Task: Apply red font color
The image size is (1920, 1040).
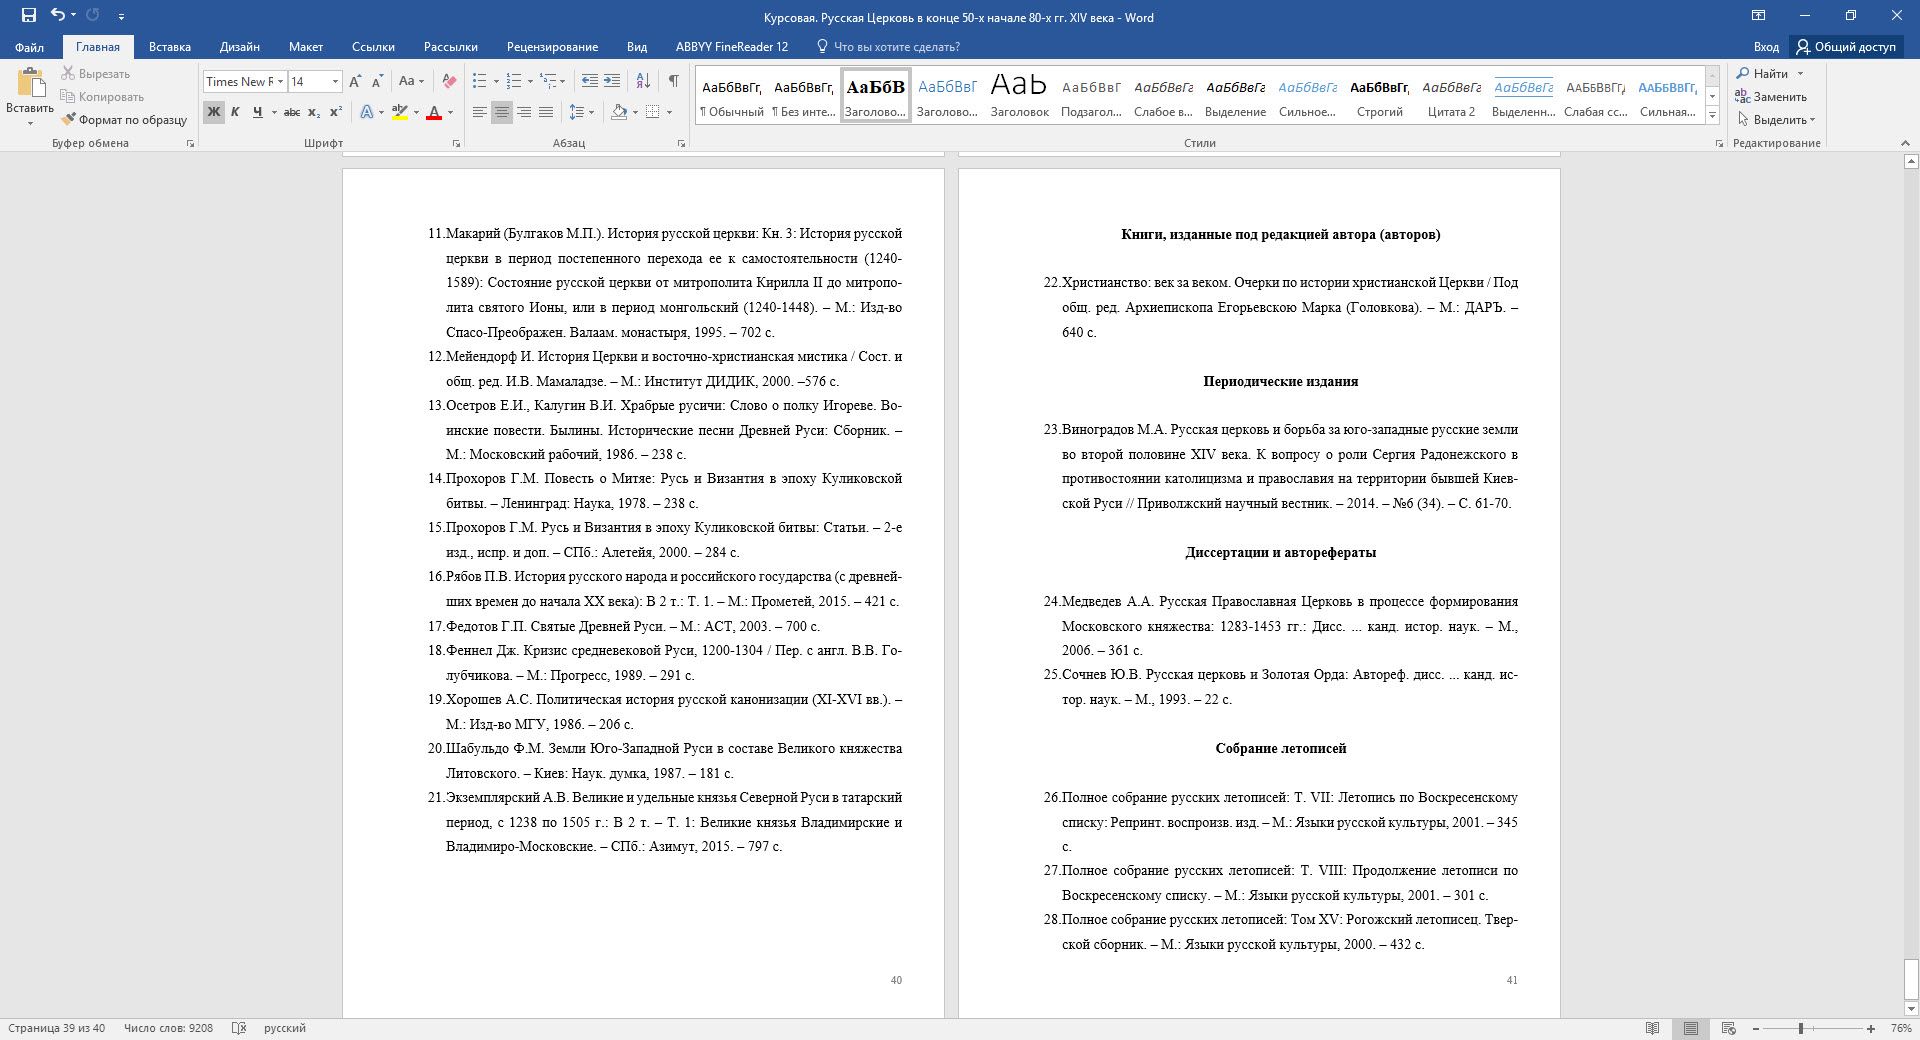Action: 434,112
